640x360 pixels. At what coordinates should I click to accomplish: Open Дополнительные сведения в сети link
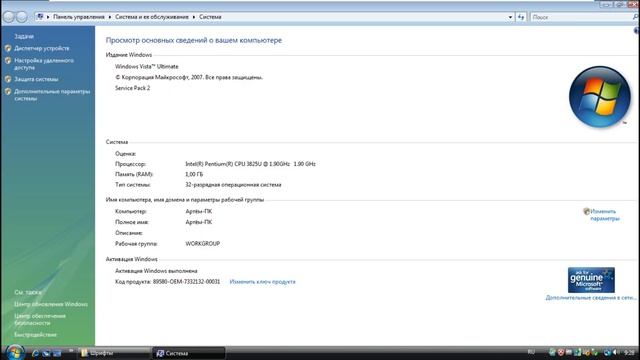tap(591, 298)
